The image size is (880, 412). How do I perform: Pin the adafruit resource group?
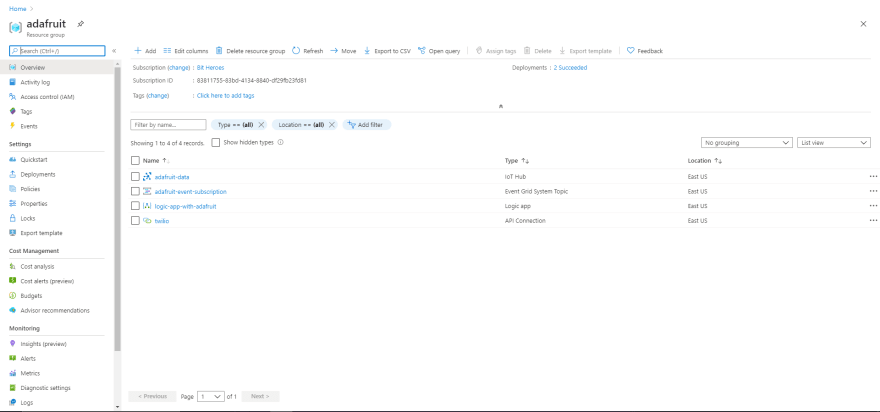click(81, 24)
